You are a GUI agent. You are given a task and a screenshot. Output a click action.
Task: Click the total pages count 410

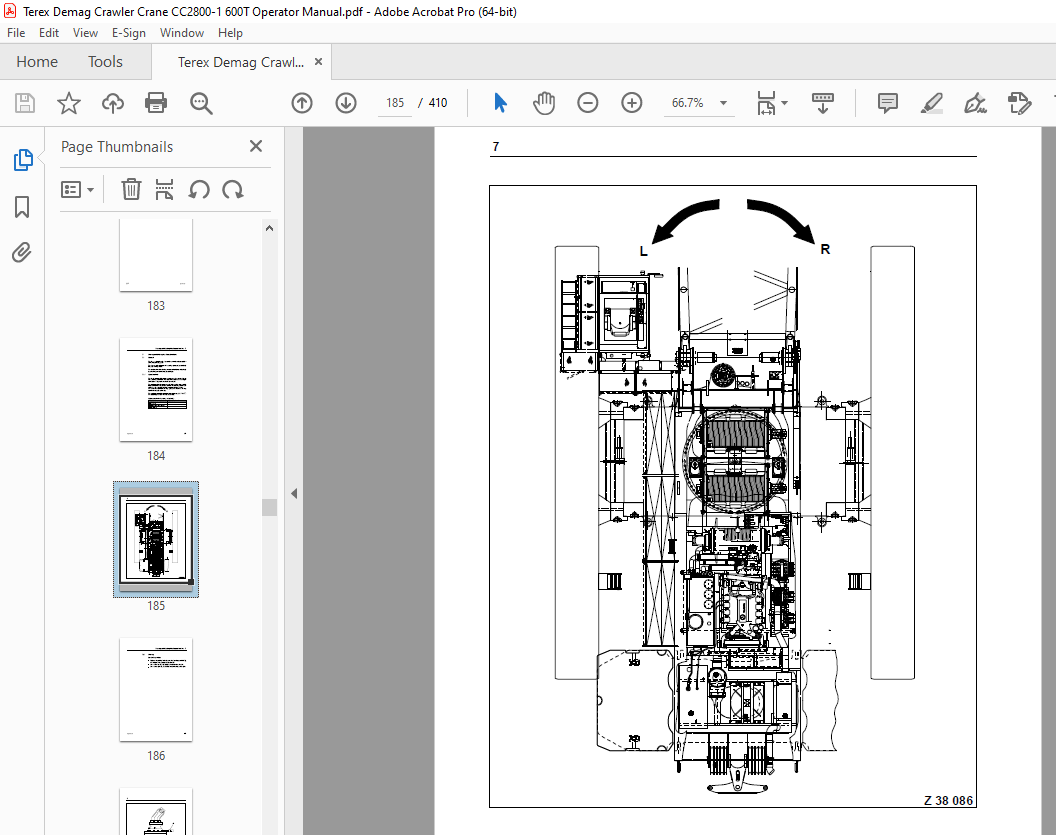(438, 103)
